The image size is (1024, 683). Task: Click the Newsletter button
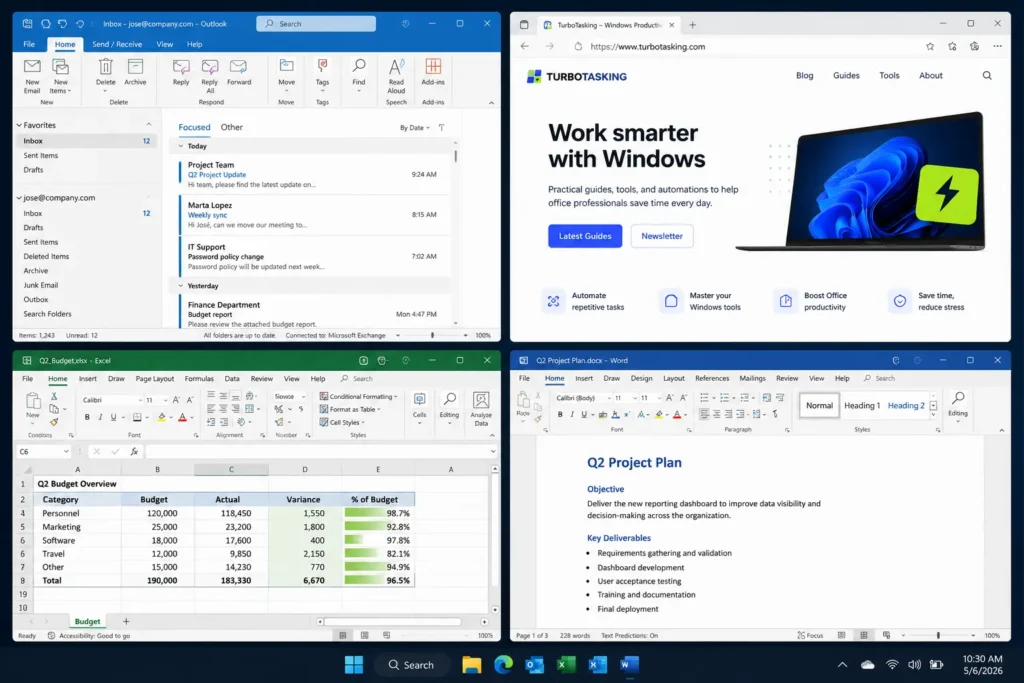pos(662,236)
